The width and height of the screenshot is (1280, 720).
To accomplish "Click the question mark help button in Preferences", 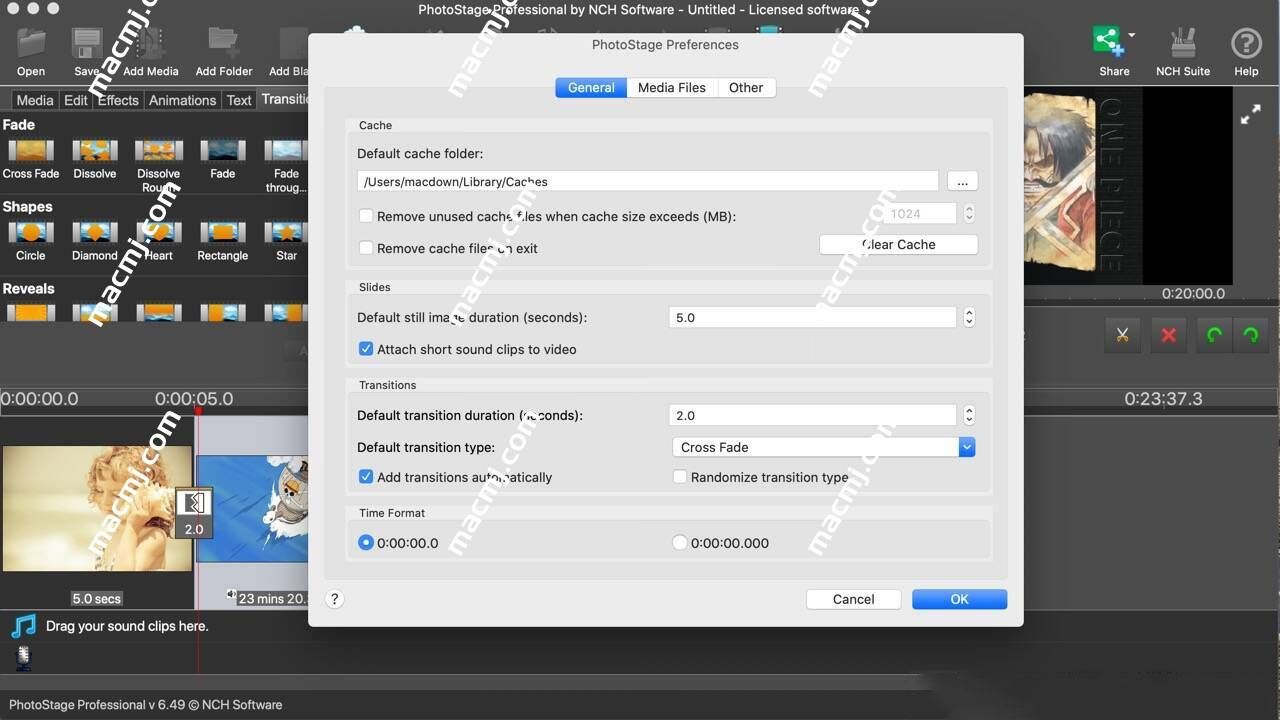I will coord(335,599).
